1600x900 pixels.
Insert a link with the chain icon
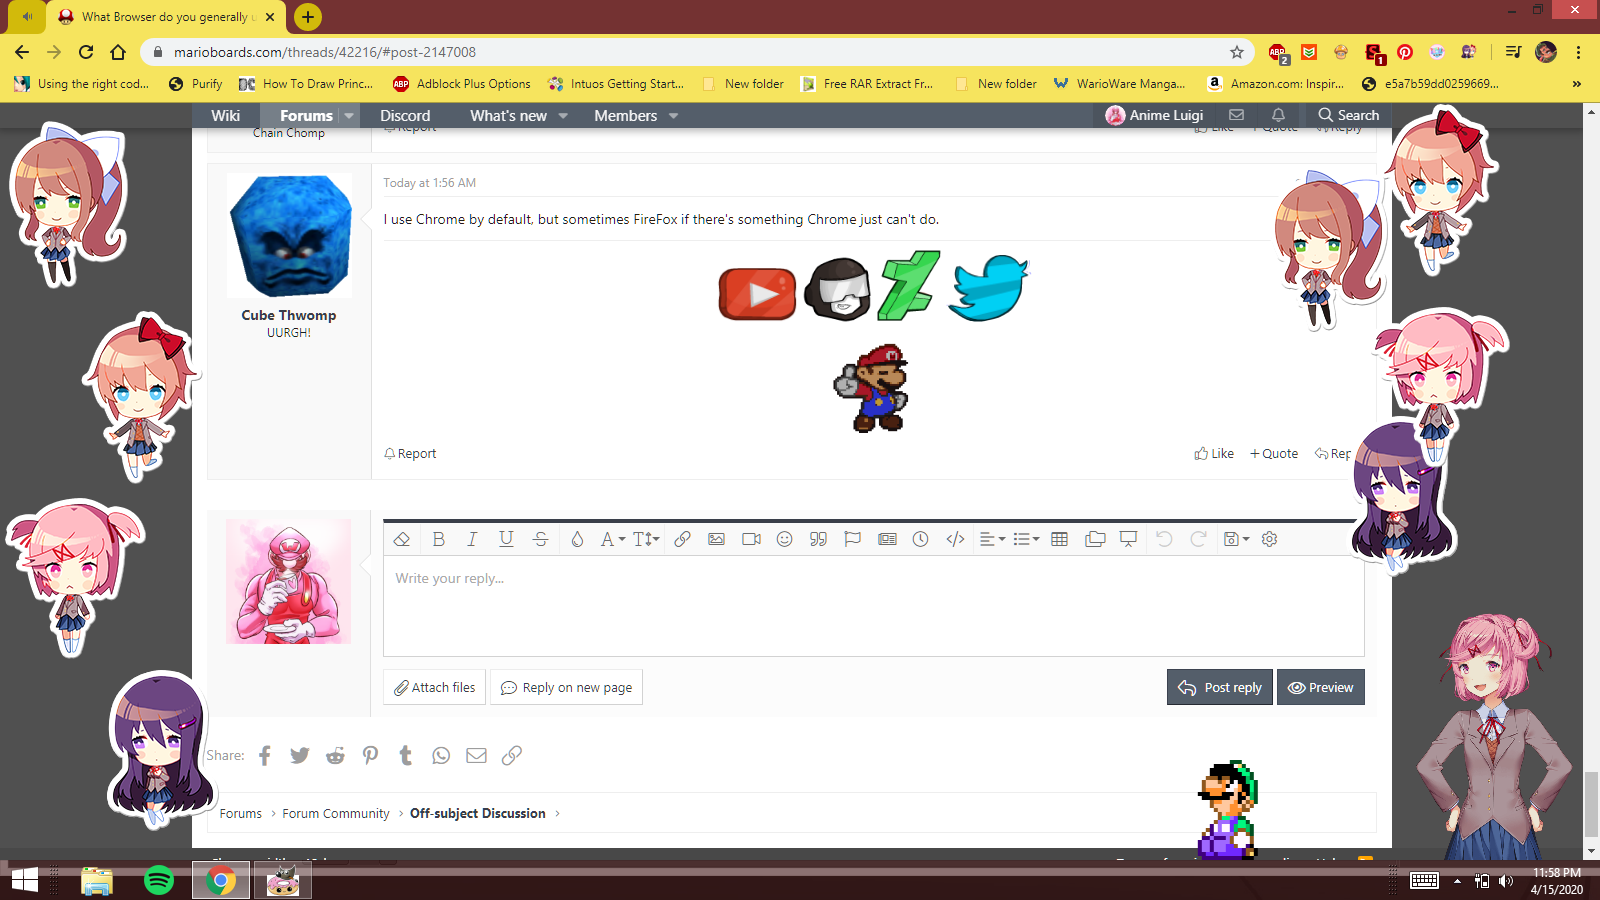point(682,539)
